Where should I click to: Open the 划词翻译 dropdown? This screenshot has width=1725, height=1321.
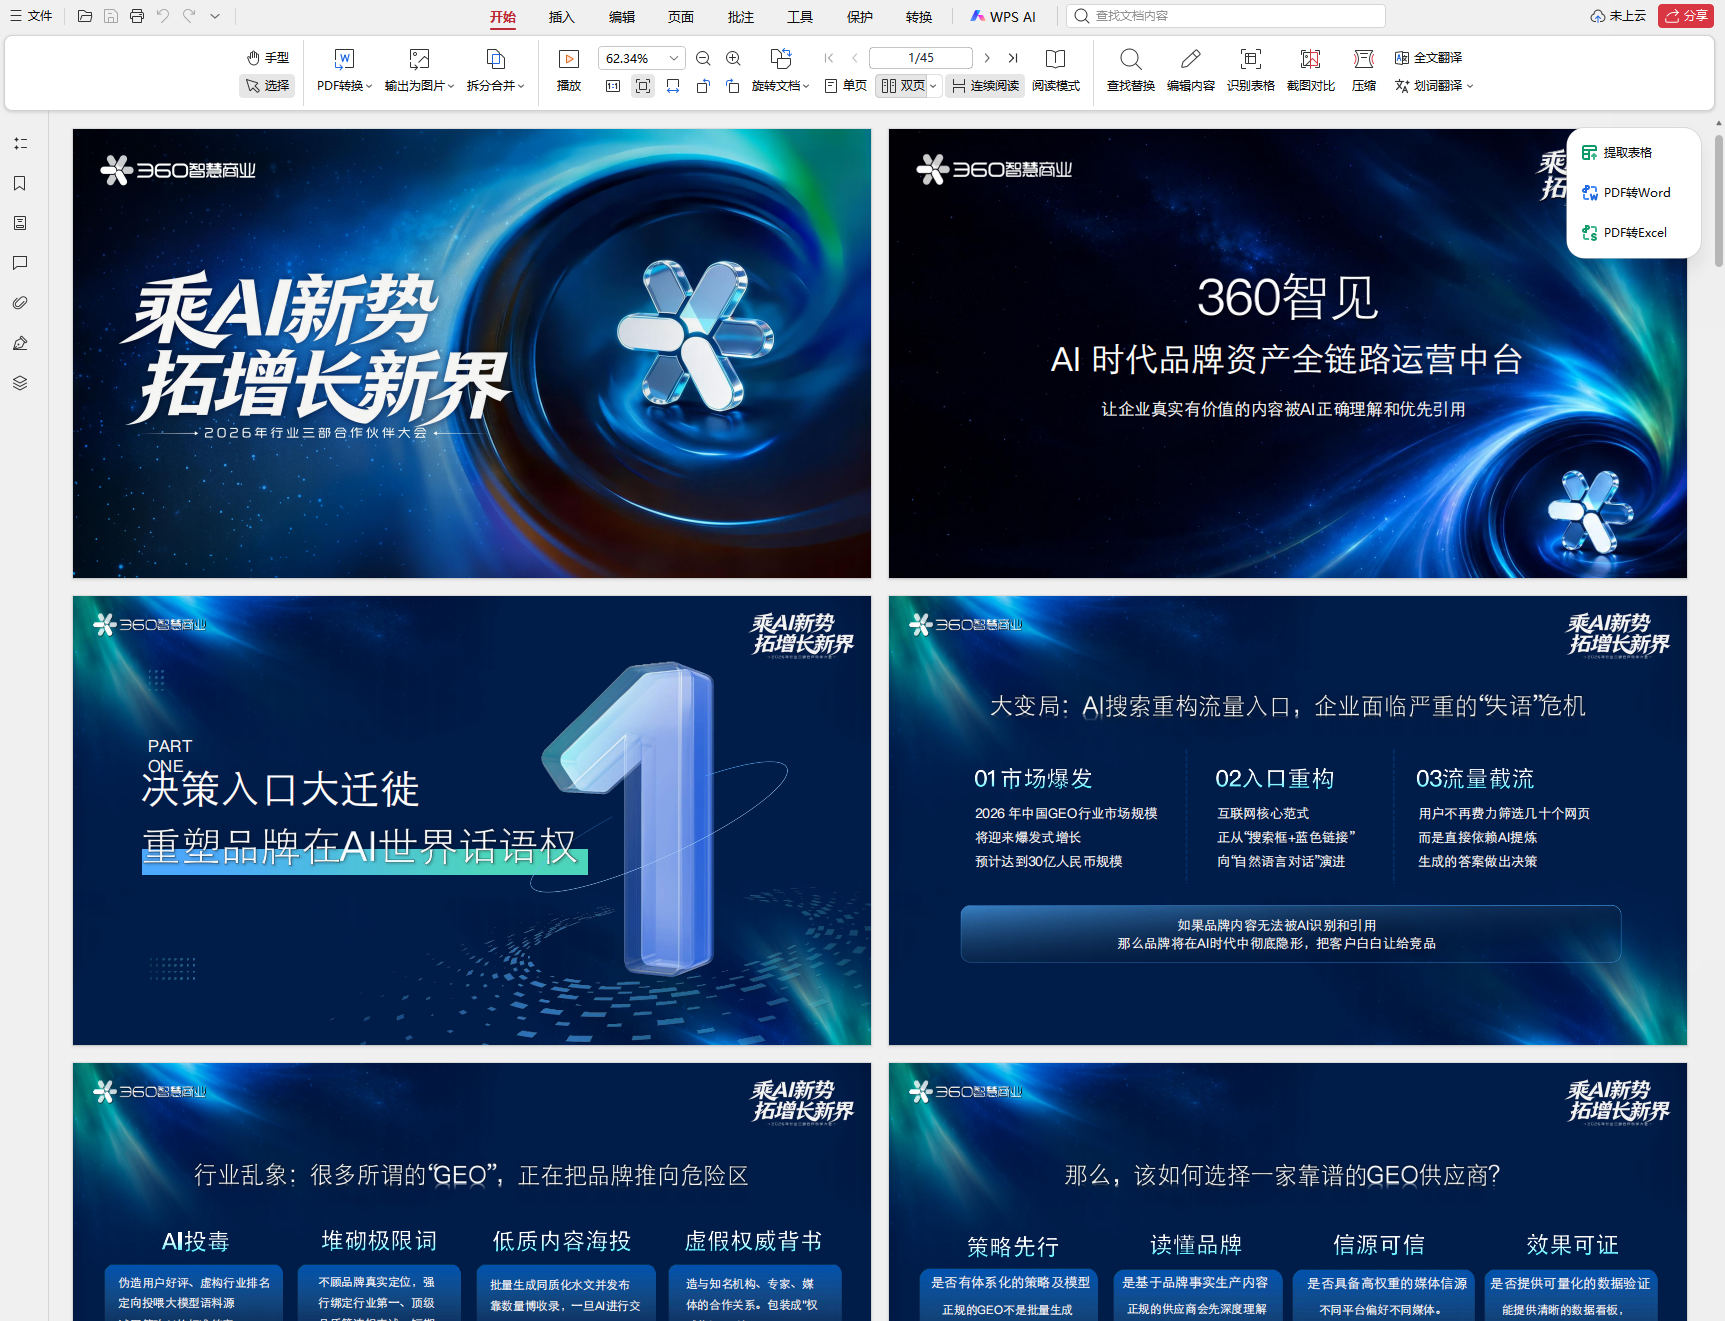pos(1434,86)
